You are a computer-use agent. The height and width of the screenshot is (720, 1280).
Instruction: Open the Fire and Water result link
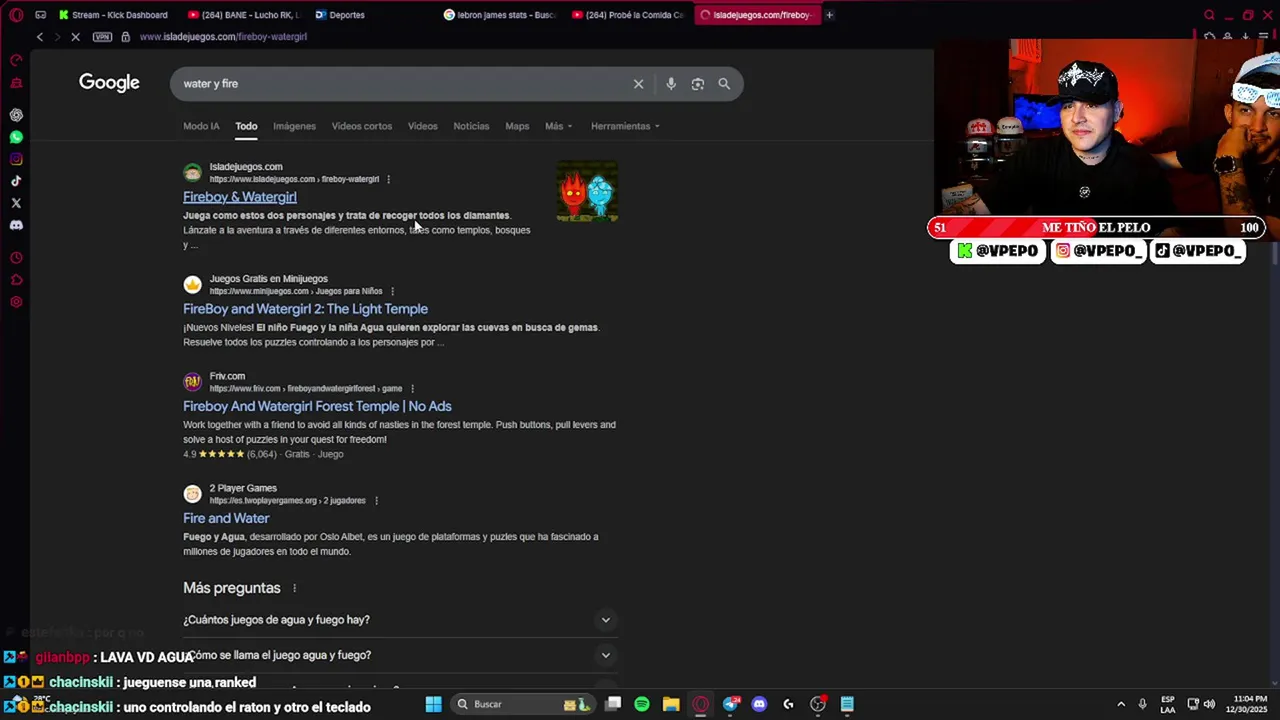tap(226, 518)
